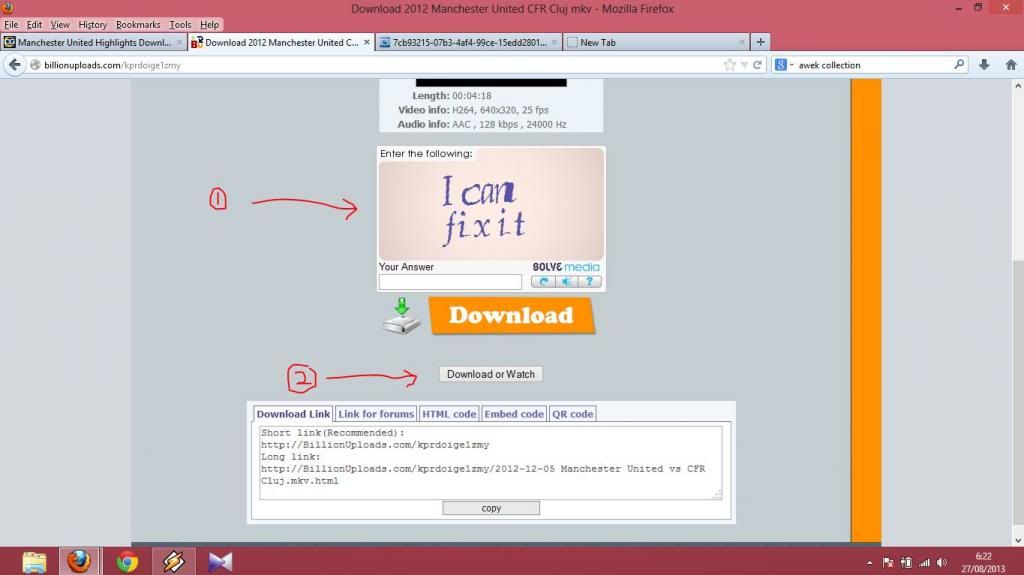Open Winamp lightning icon in taskbar
The height and width of the screenshot is (575, 1024).
pos(174,561)
